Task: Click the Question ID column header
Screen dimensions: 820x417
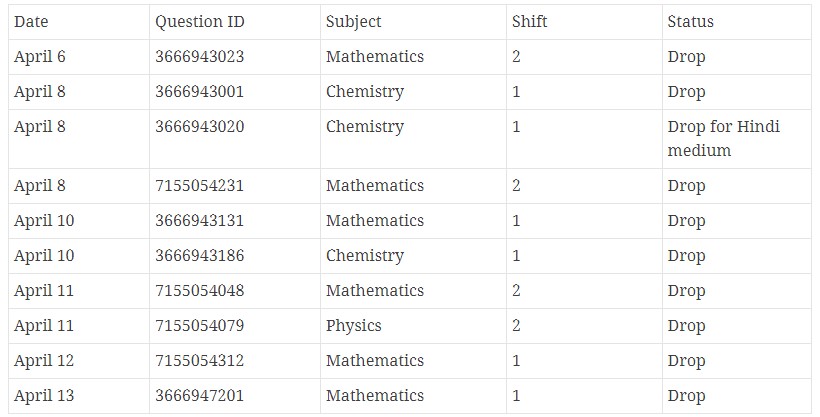Action: 199,22
